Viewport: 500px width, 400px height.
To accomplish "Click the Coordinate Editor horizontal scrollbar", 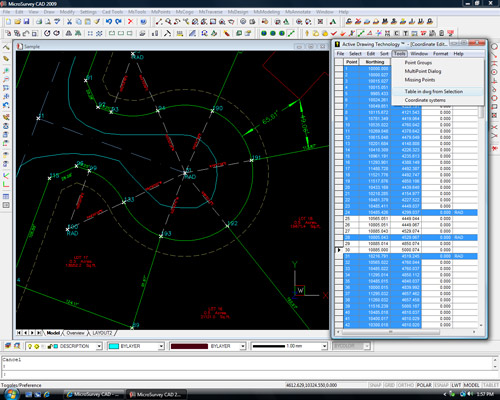I will (406, 332).
